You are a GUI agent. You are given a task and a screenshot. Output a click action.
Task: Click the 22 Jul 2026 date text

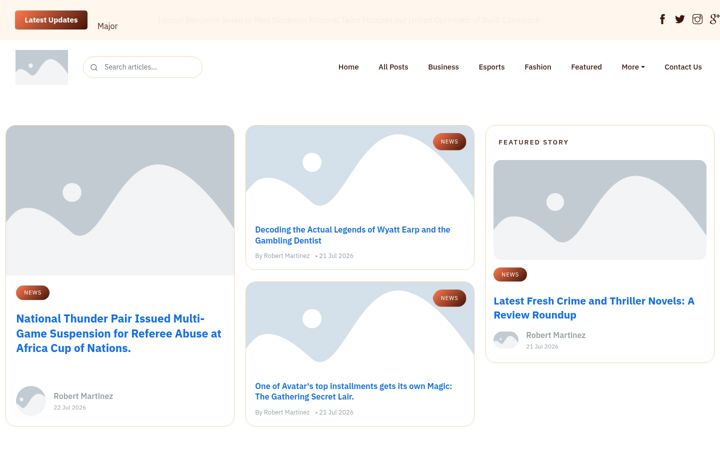(x=70, y=408)
